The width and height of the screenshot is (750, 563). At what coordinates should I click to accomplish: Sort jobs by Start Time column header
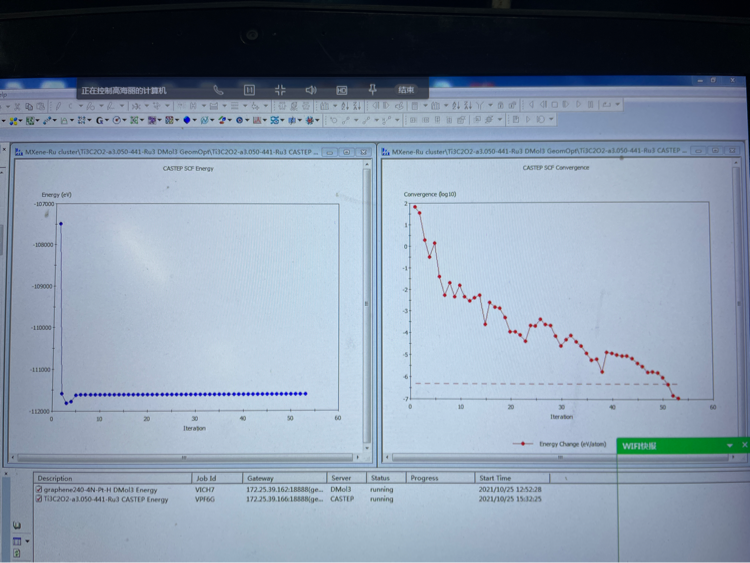point(500,479)
